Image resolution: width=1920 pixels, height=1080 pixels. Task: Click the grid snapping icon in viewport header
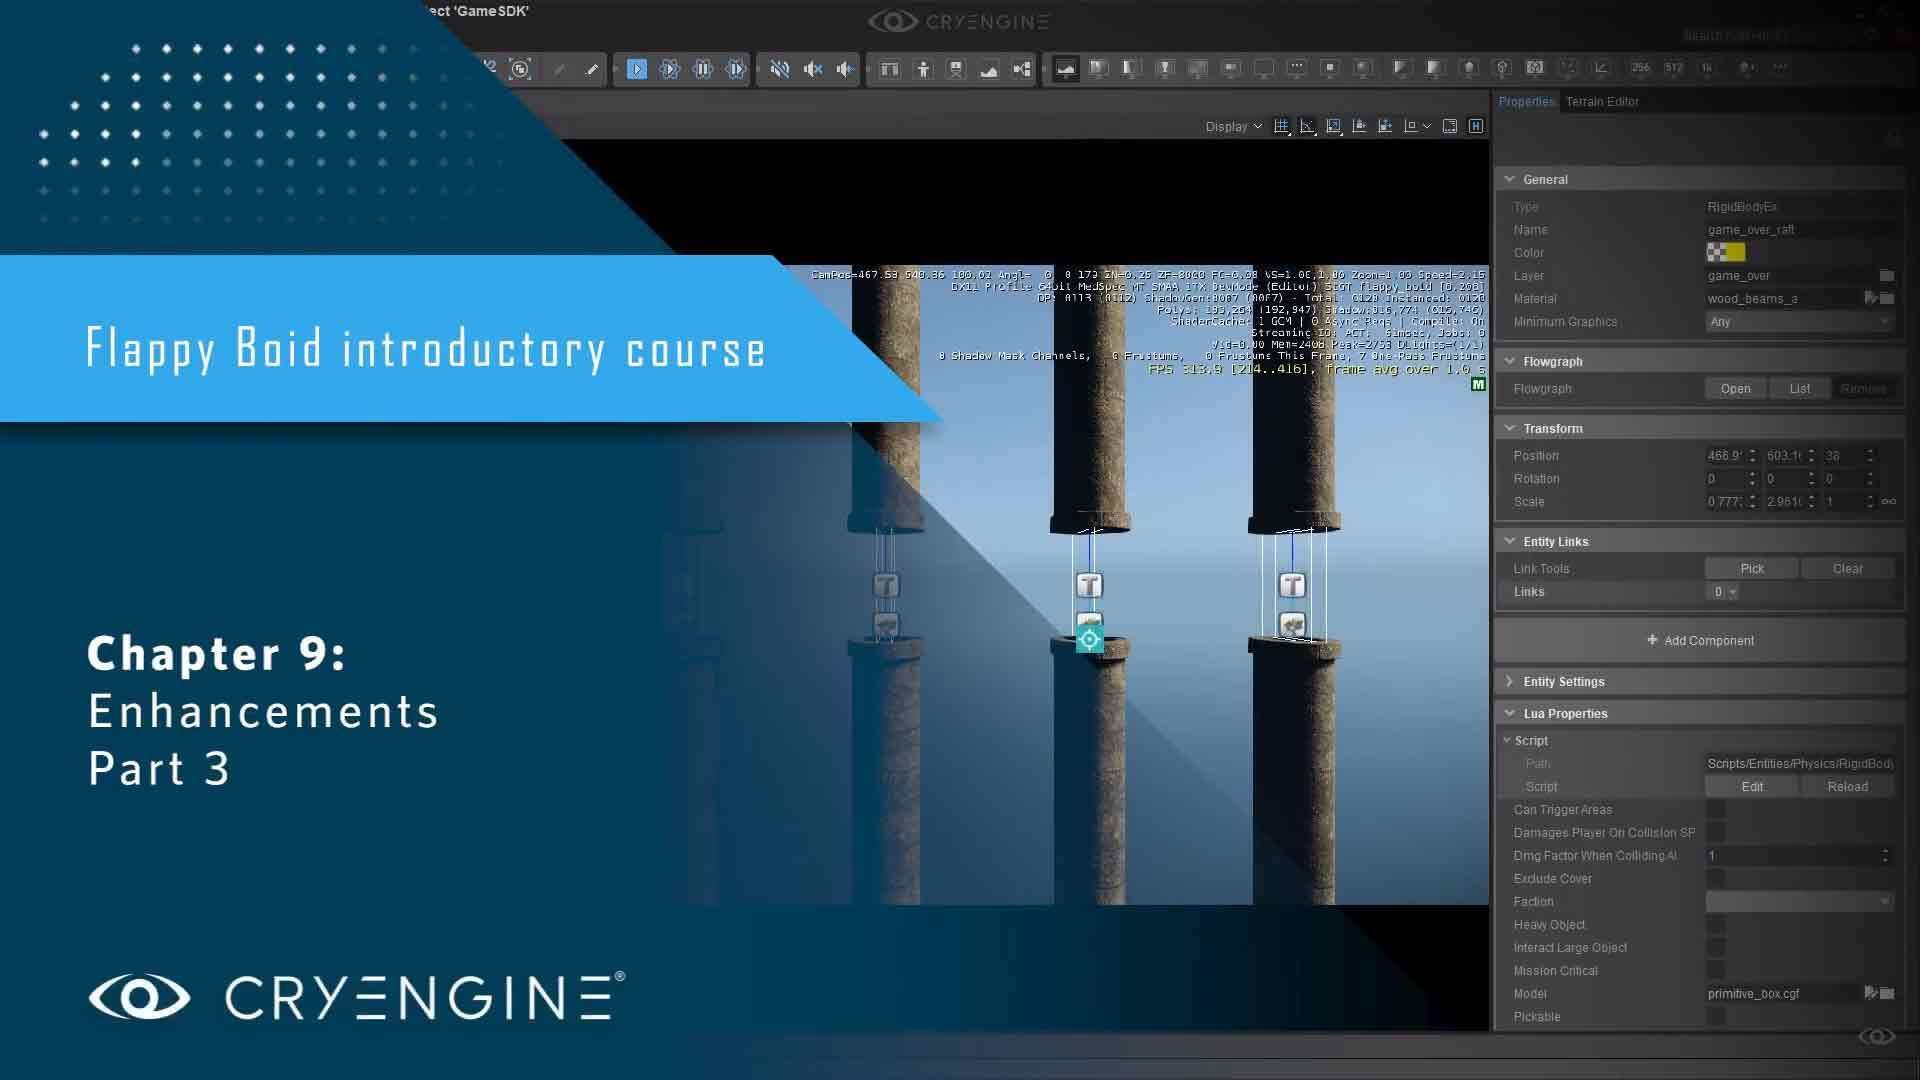1281,126
